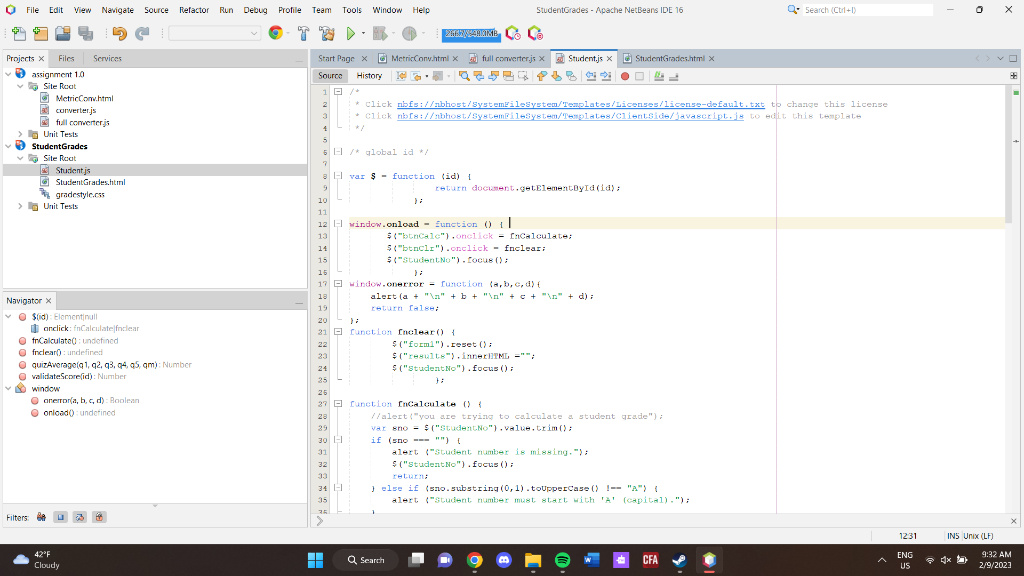Click the editor toolbar magnifier find-selection icon

[x=465, y=76]
